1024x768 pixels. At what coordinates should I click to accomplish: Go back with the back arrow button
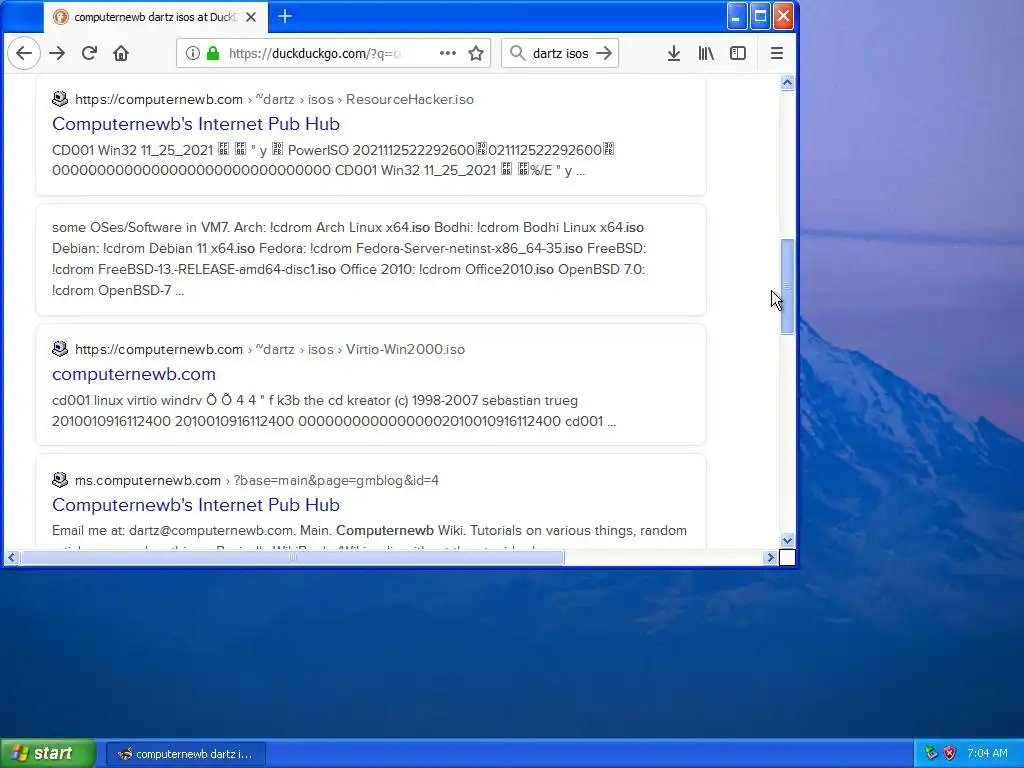(24, 54)
